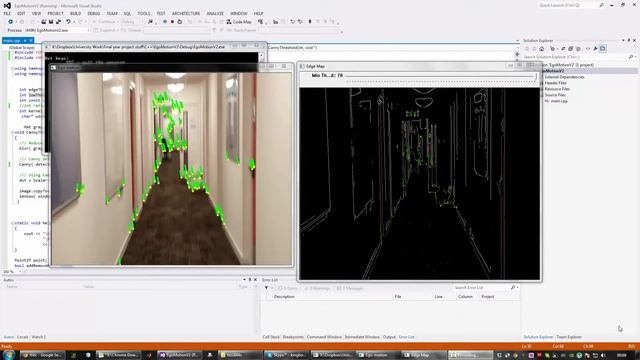Image resolution: width=640 pixels, height=360 pixels.
Task: Open the Error List filter funnel dropdown
Action: pos(267,288)
